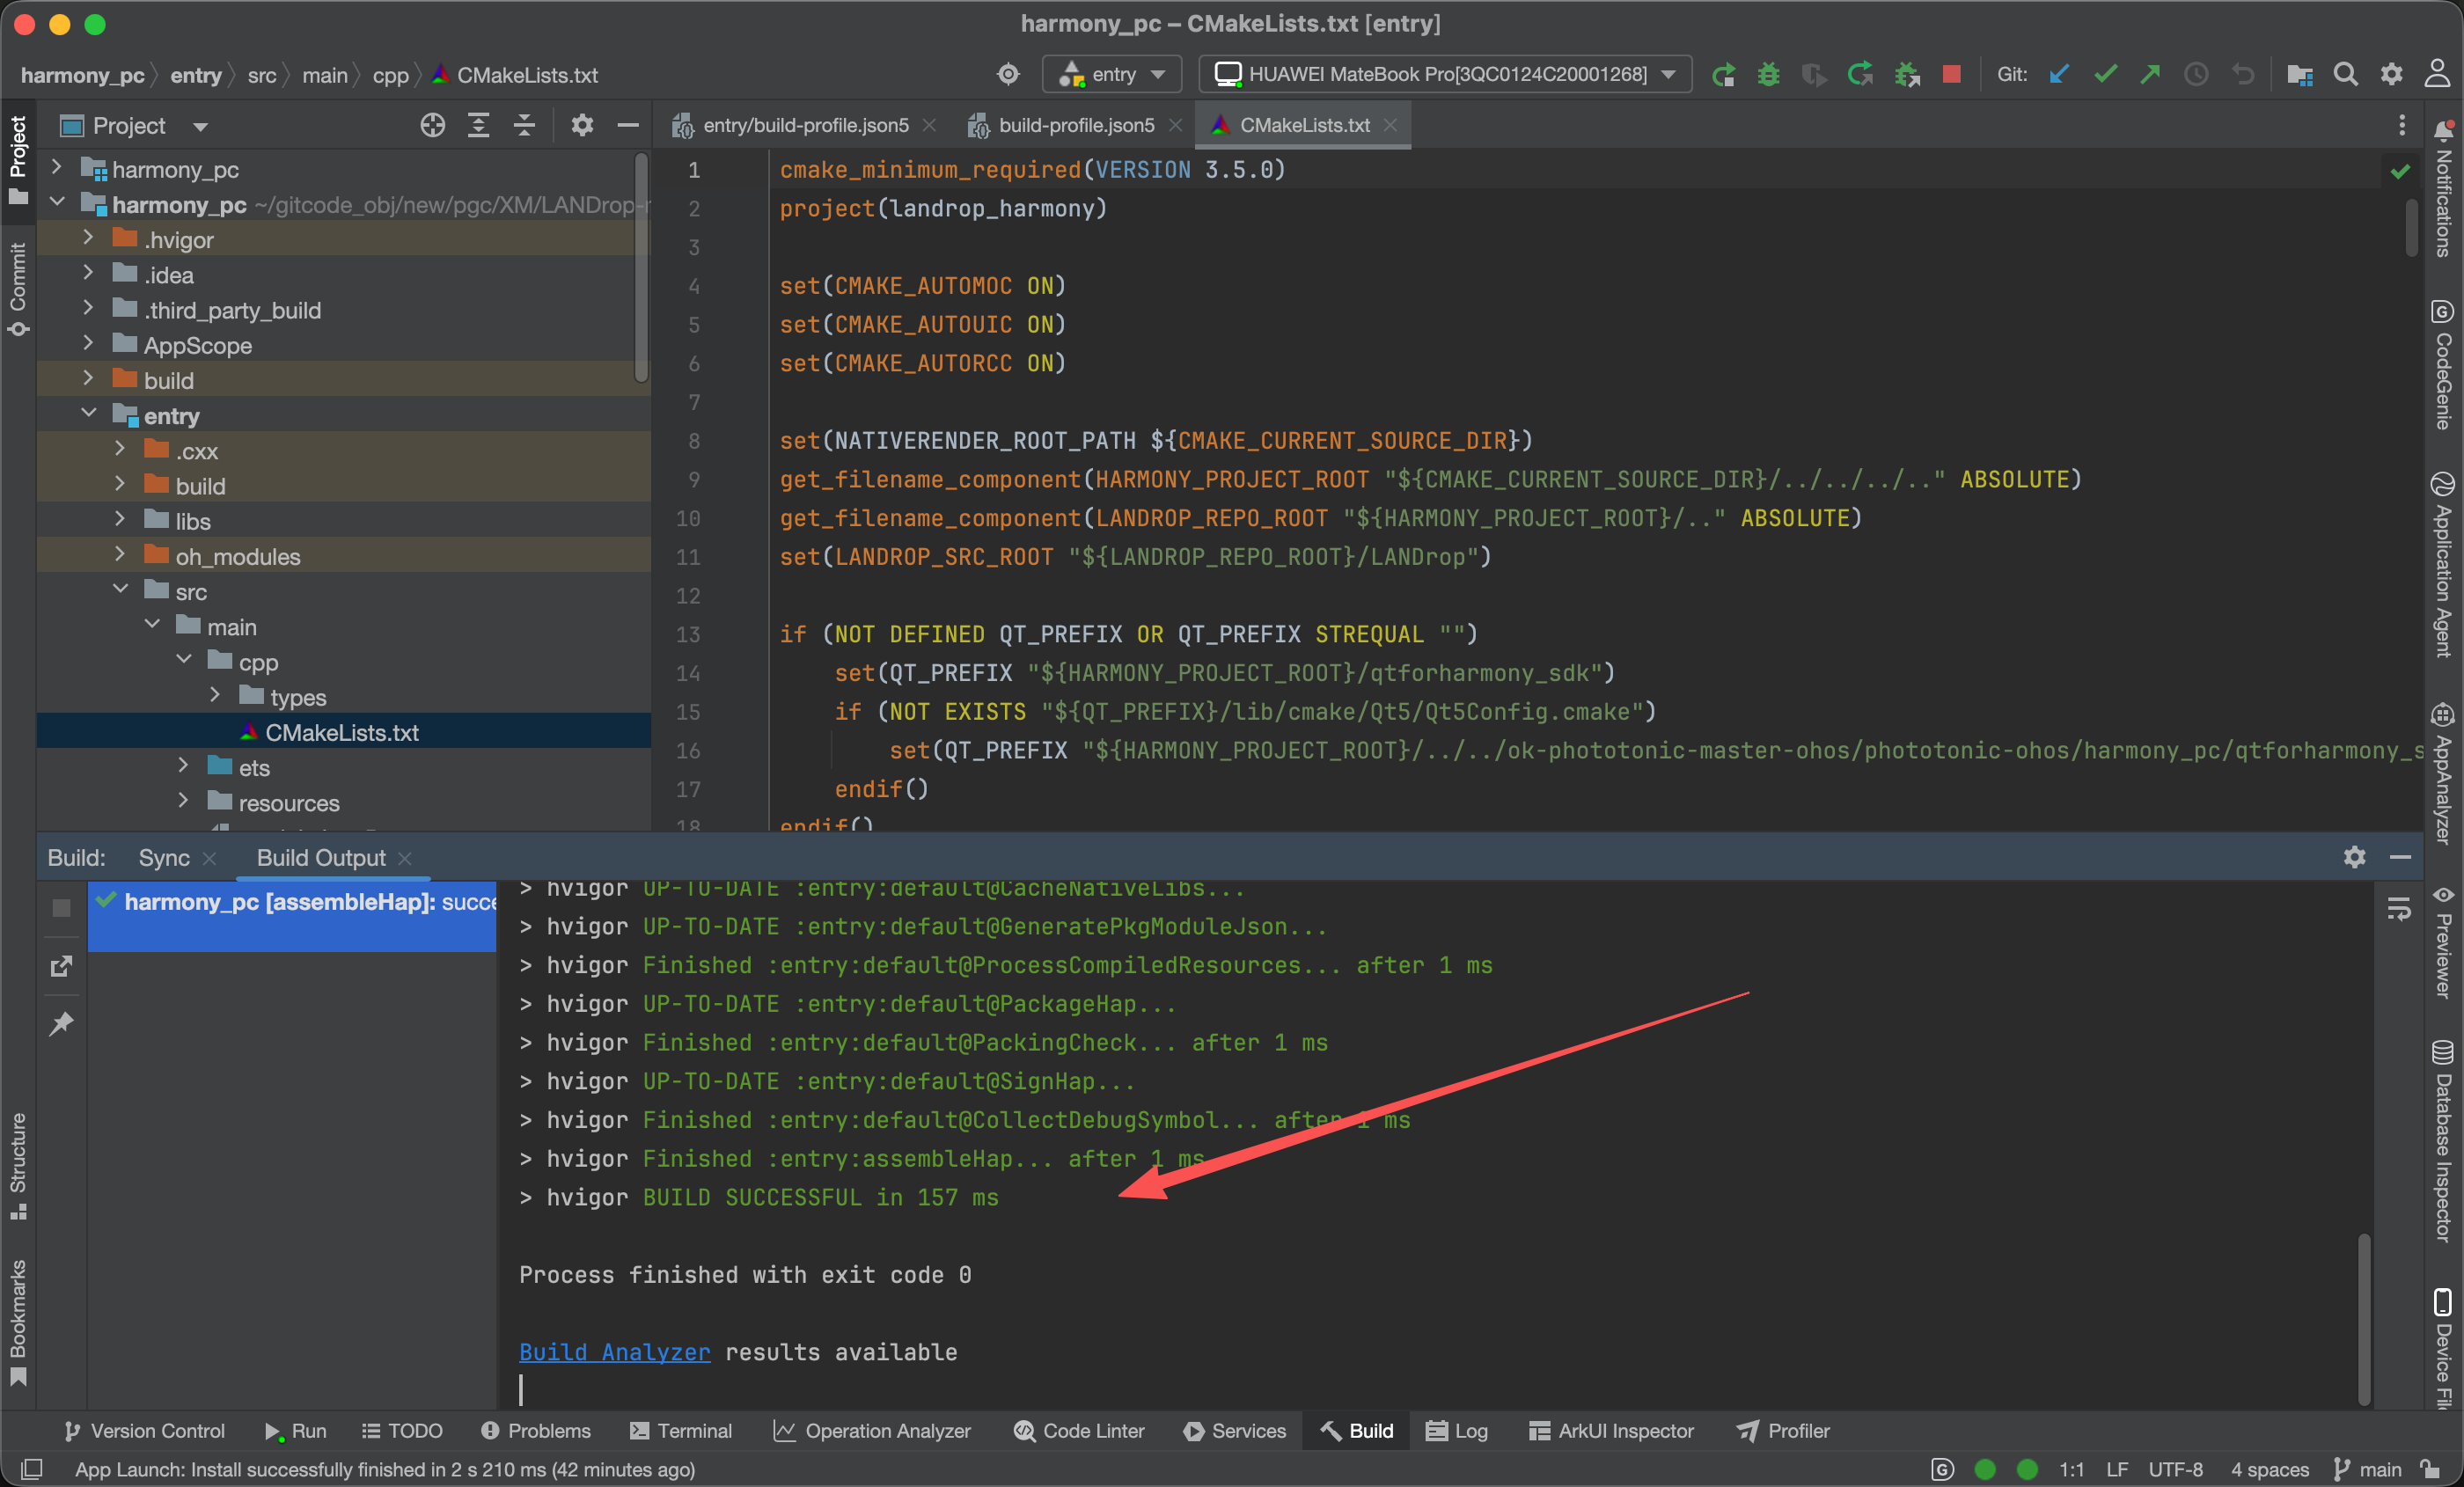2464x1487 pixels.
Task: Open Project panel options gear icon
Action: (582, 126)
